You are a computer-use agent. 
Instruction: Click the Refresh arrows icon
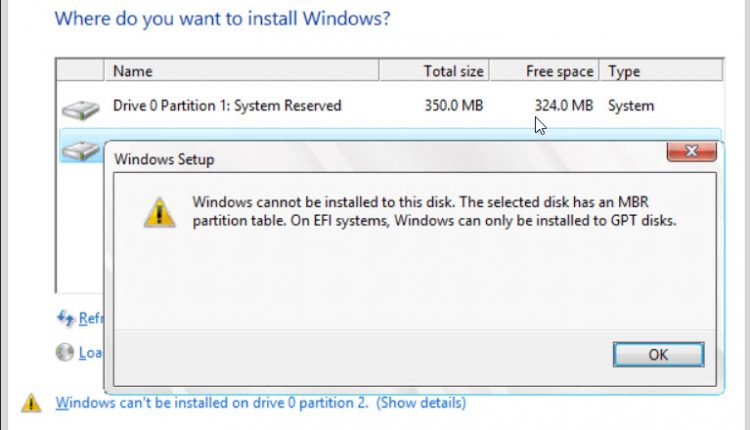(x=66, y=318)
